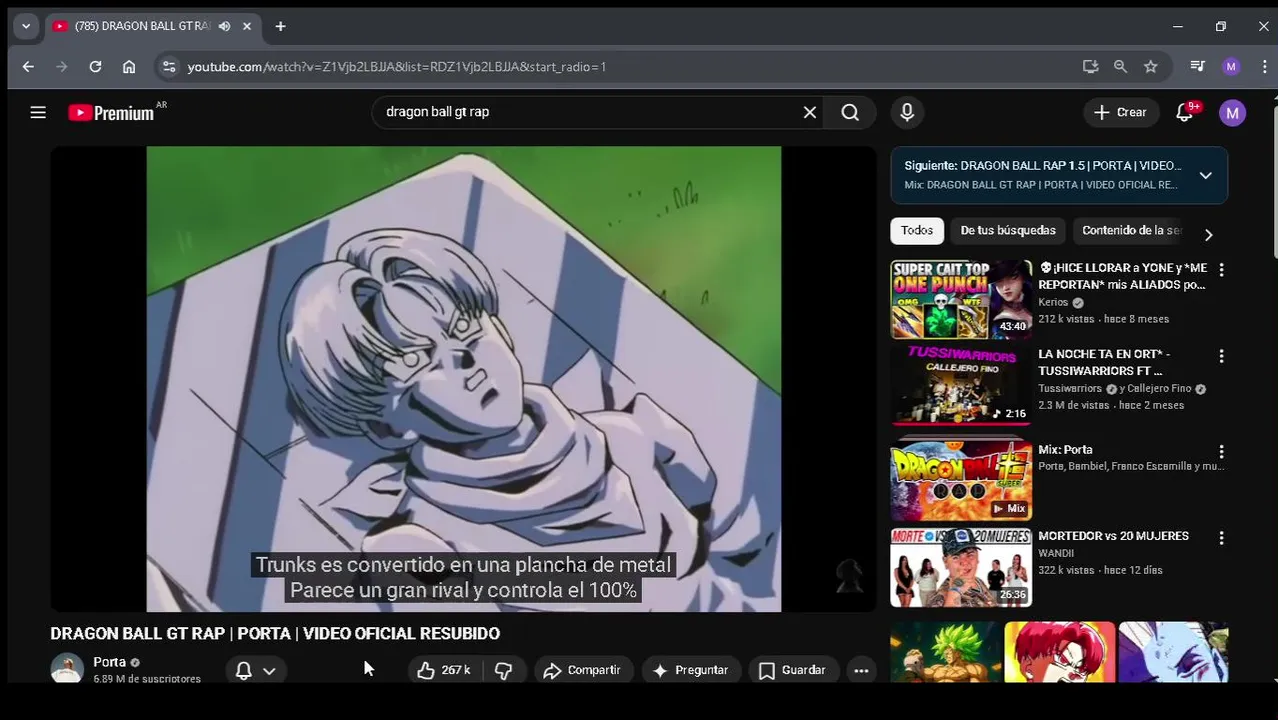The image size is (1278, 720).
Task: Open LA NOCHE TA EN ORT thumbnail
Action: (x=961, y=386)
